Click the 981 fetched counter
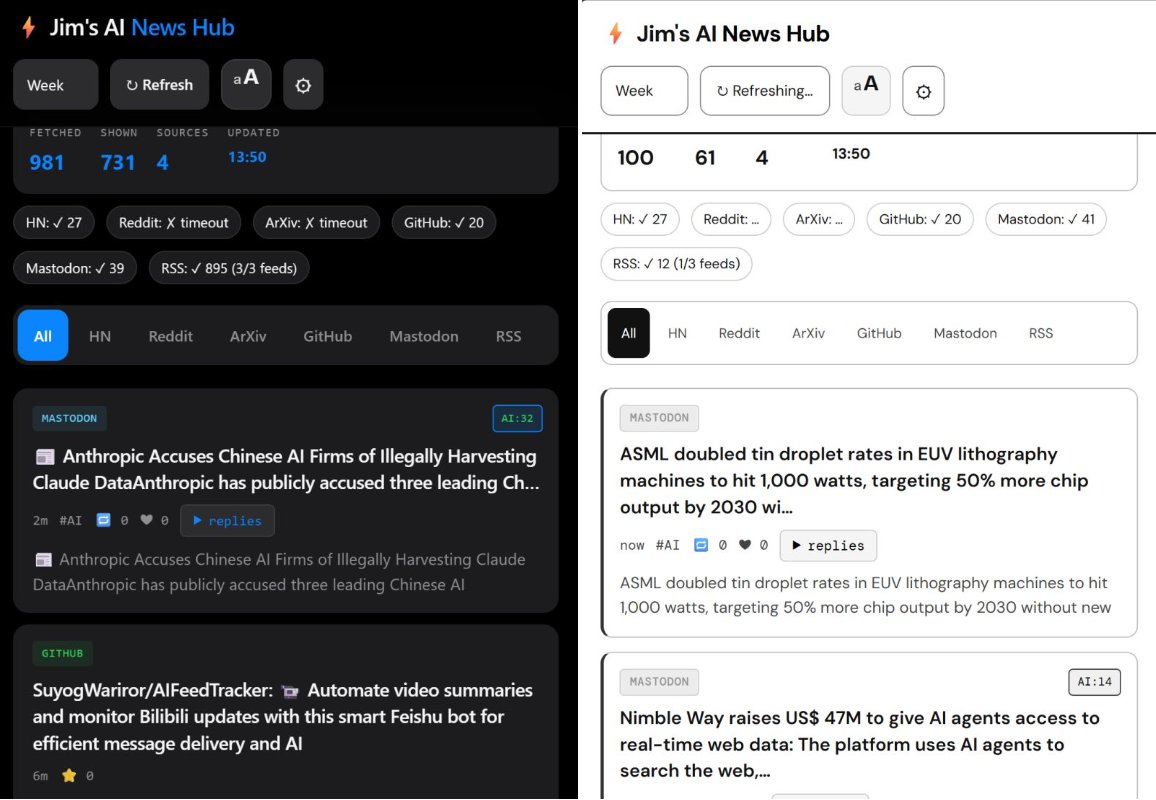1156x800 pixels. [46, 162]
